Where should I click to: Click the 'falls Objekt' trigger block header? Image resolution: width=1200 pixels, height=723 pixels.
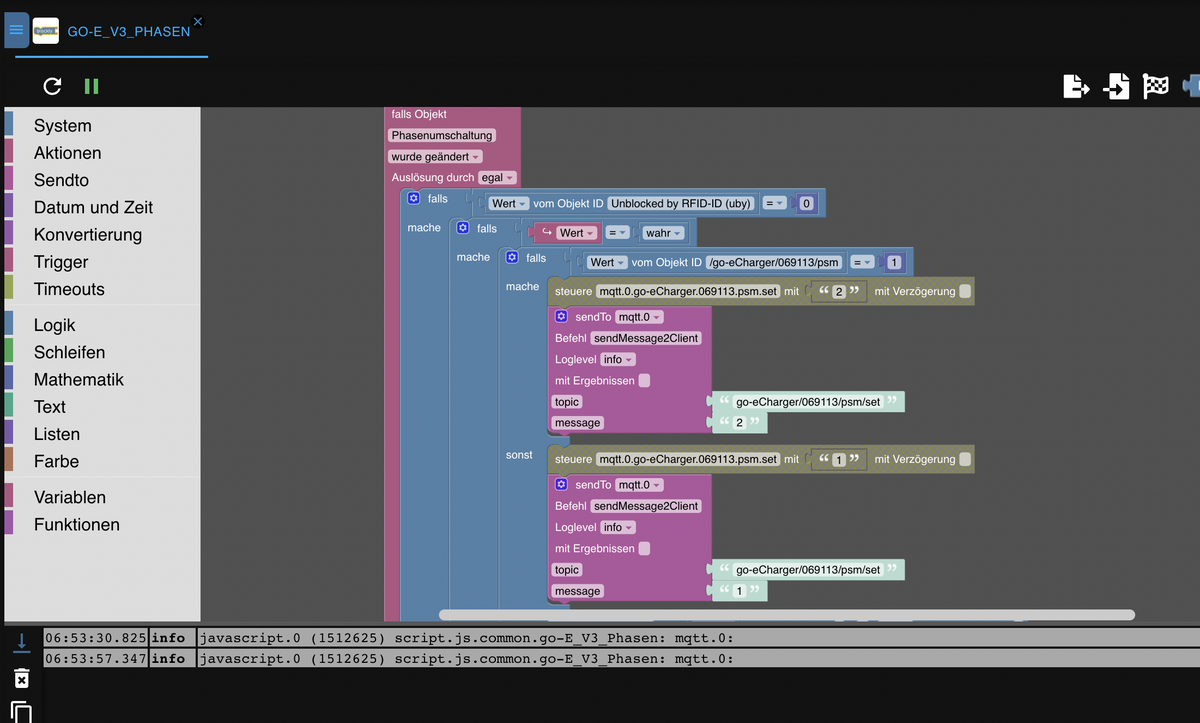click(x=419, y=114)
